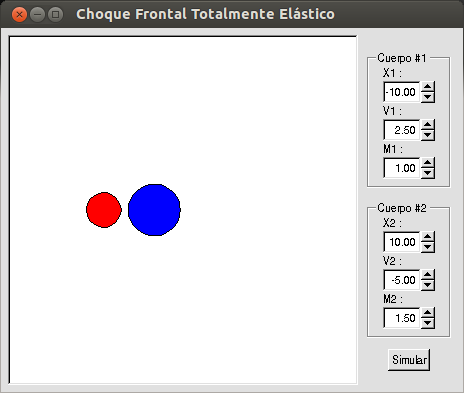Increase M2 value with up arrow
This screenshot has height=393, width=464.
coord(428,312)
